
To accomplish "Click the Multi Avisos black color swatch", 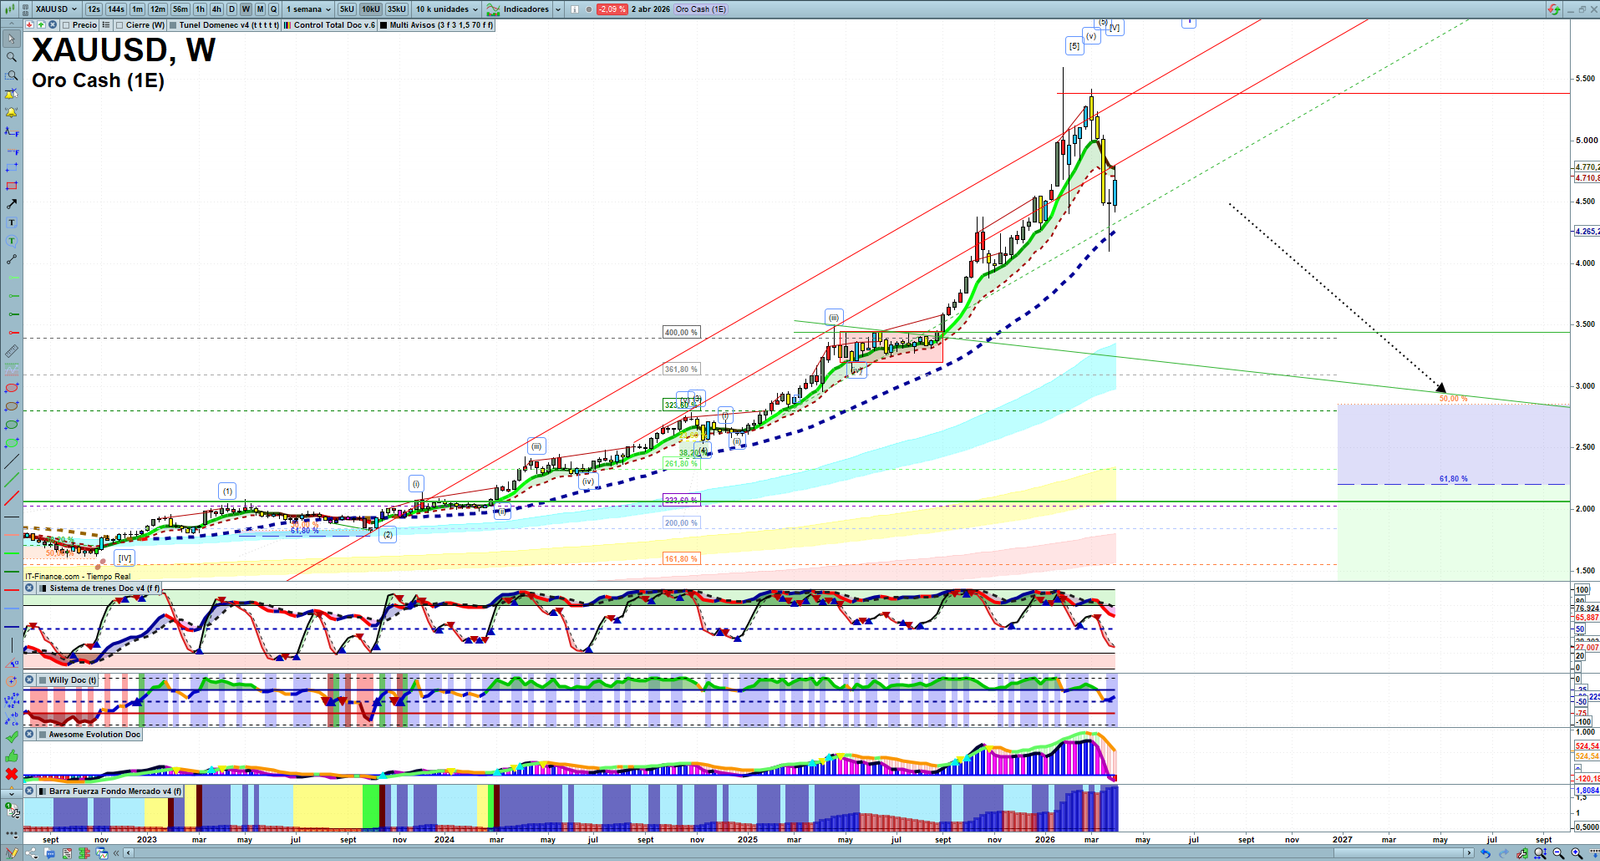I will coord(384,25).
